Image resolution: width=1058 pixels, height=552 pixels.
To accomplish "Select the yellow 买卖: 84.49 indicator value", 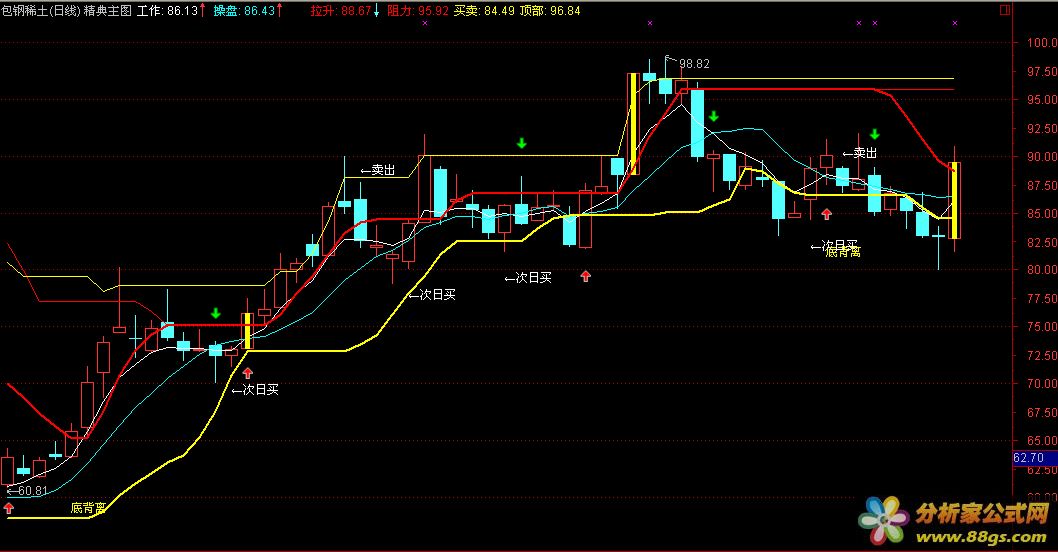I will coord(484,11).
